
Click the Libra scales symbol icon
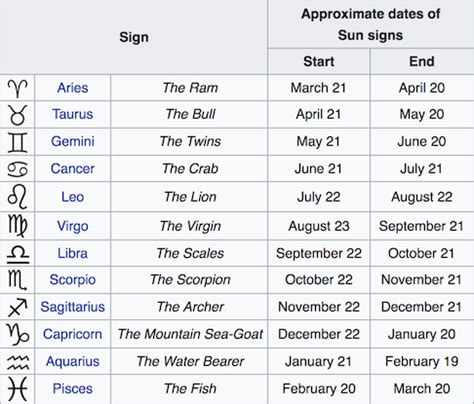(x=18, y=255)
